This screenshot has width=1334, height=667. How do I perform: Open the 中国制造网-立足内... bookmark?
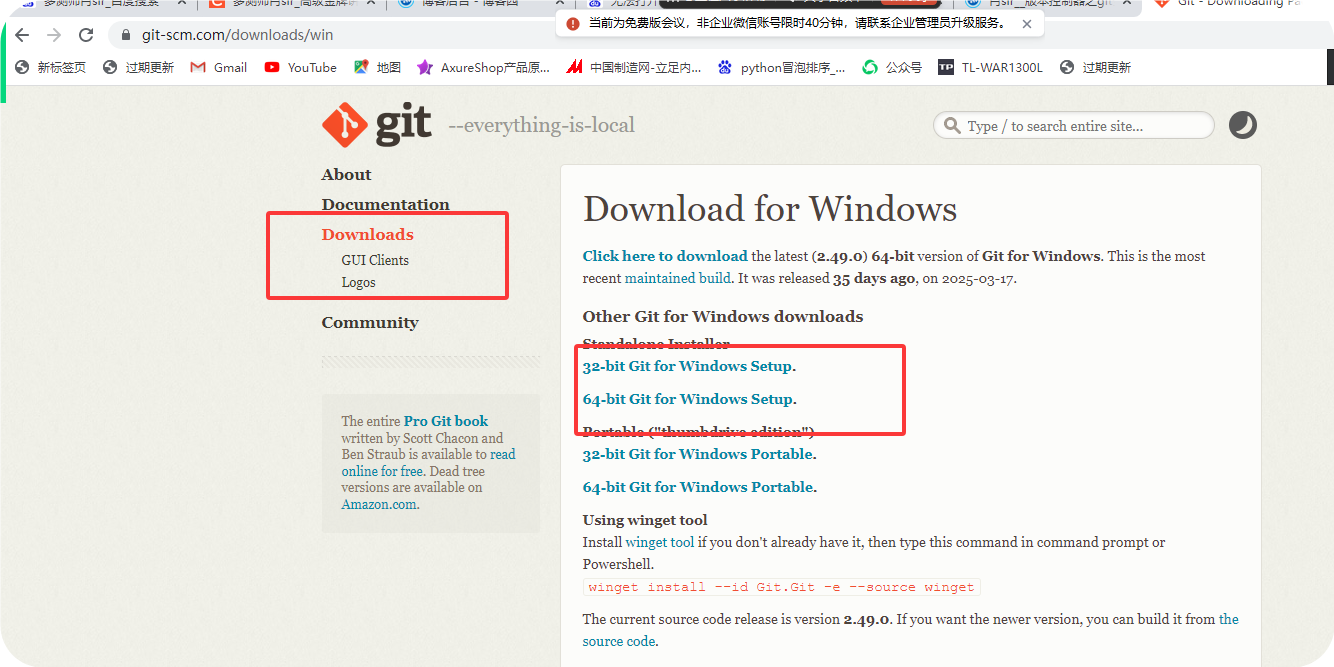coord(634,68)
